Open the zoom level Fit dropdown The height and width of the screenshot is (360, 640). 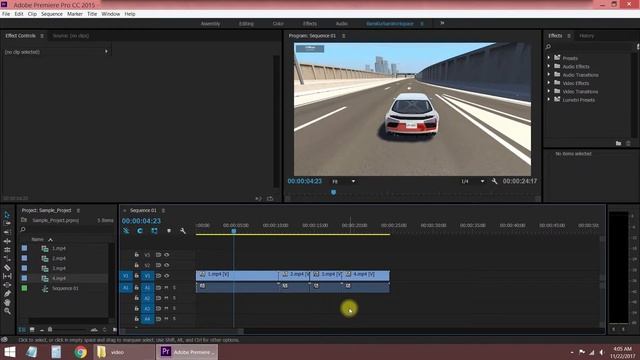coord(343,181)
